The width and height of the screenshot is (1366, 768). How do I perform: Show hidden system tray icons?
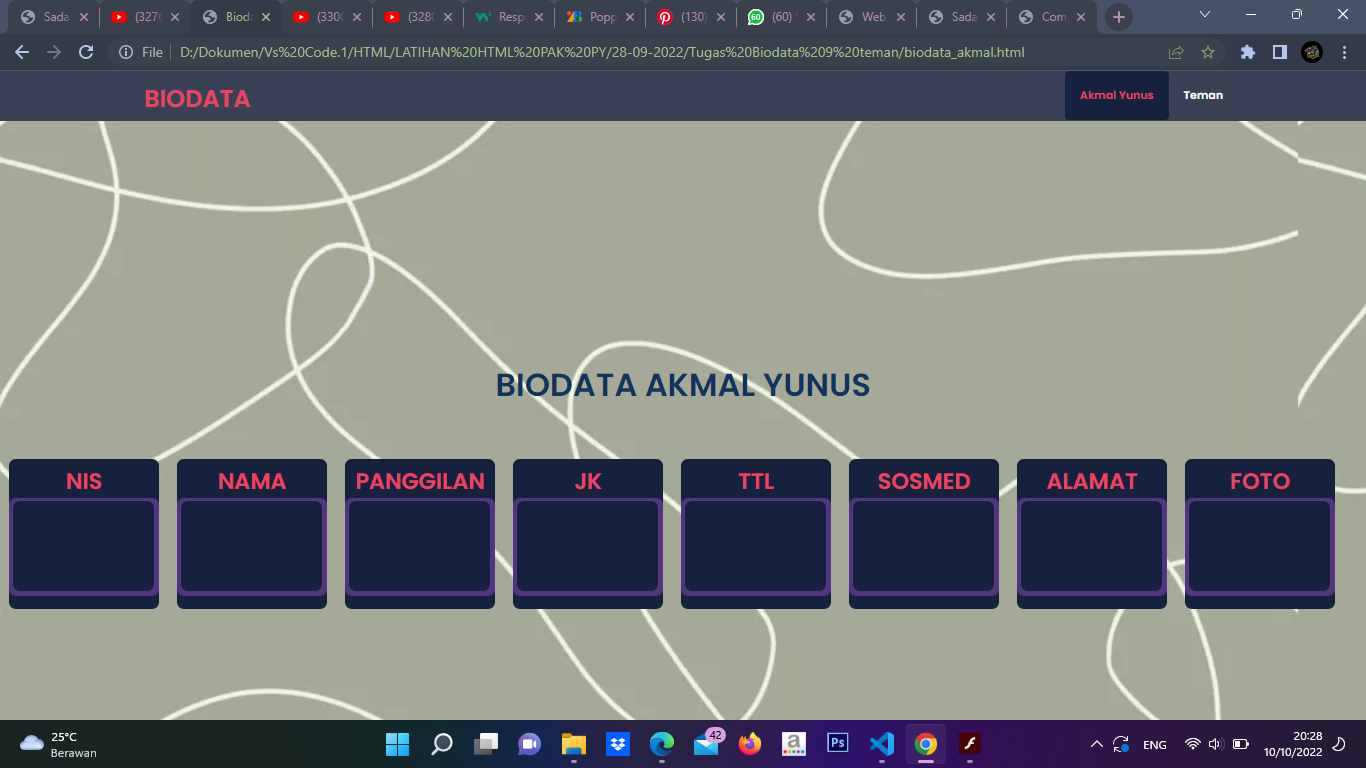tap(1096, 744)
